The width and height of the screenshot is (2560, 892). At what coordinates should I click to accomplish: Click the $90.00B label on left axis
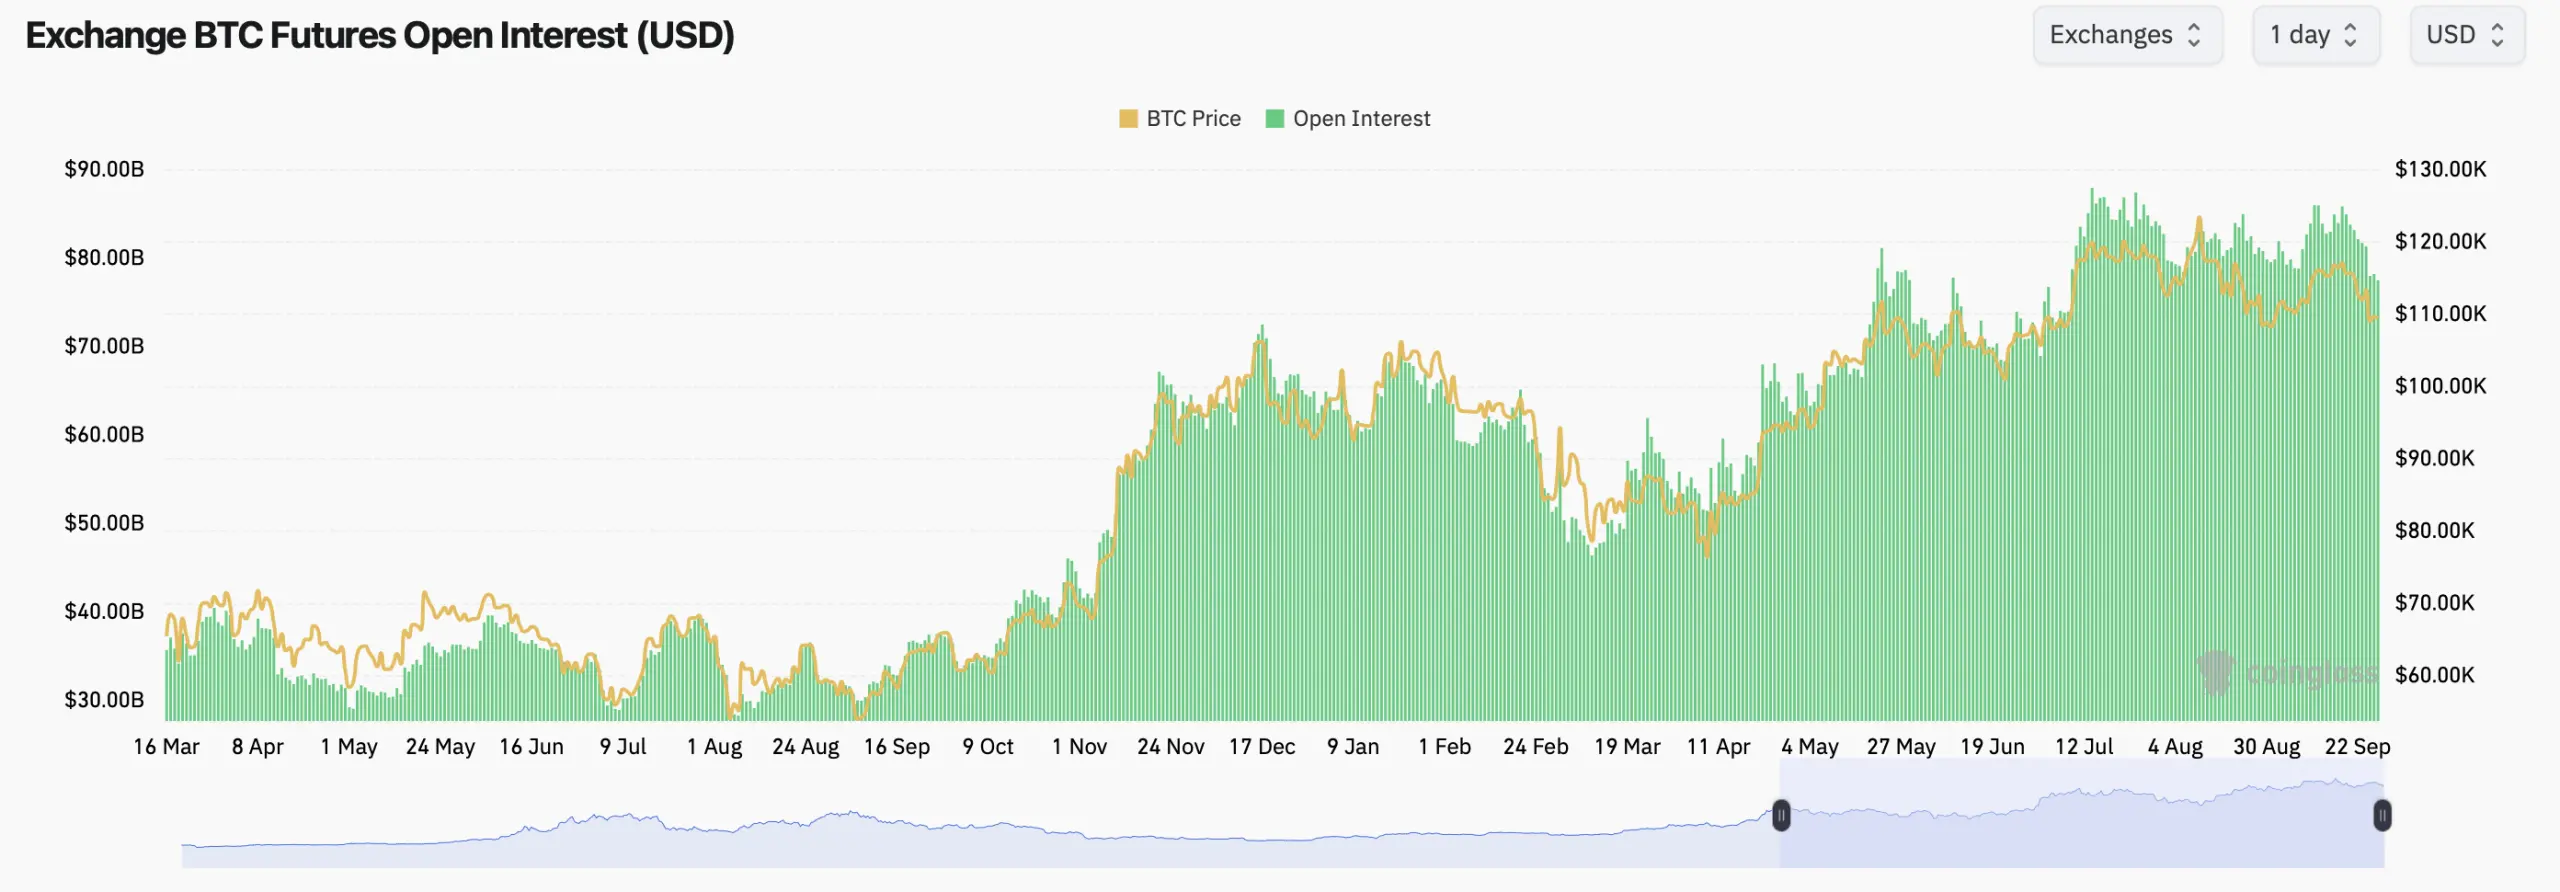click(104, 169)
